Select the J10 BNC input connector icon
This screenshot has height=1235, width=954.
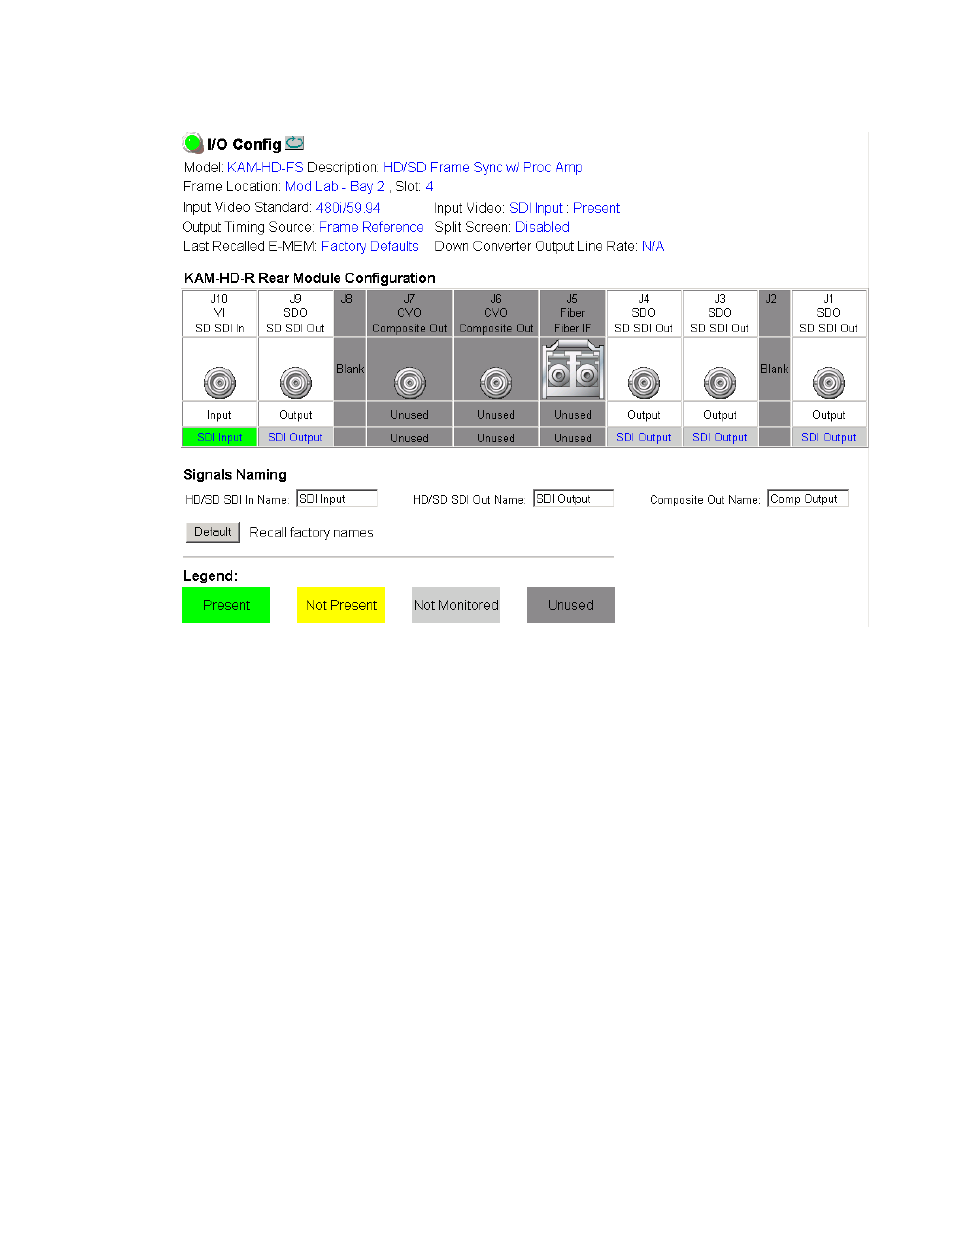point(220,382)
